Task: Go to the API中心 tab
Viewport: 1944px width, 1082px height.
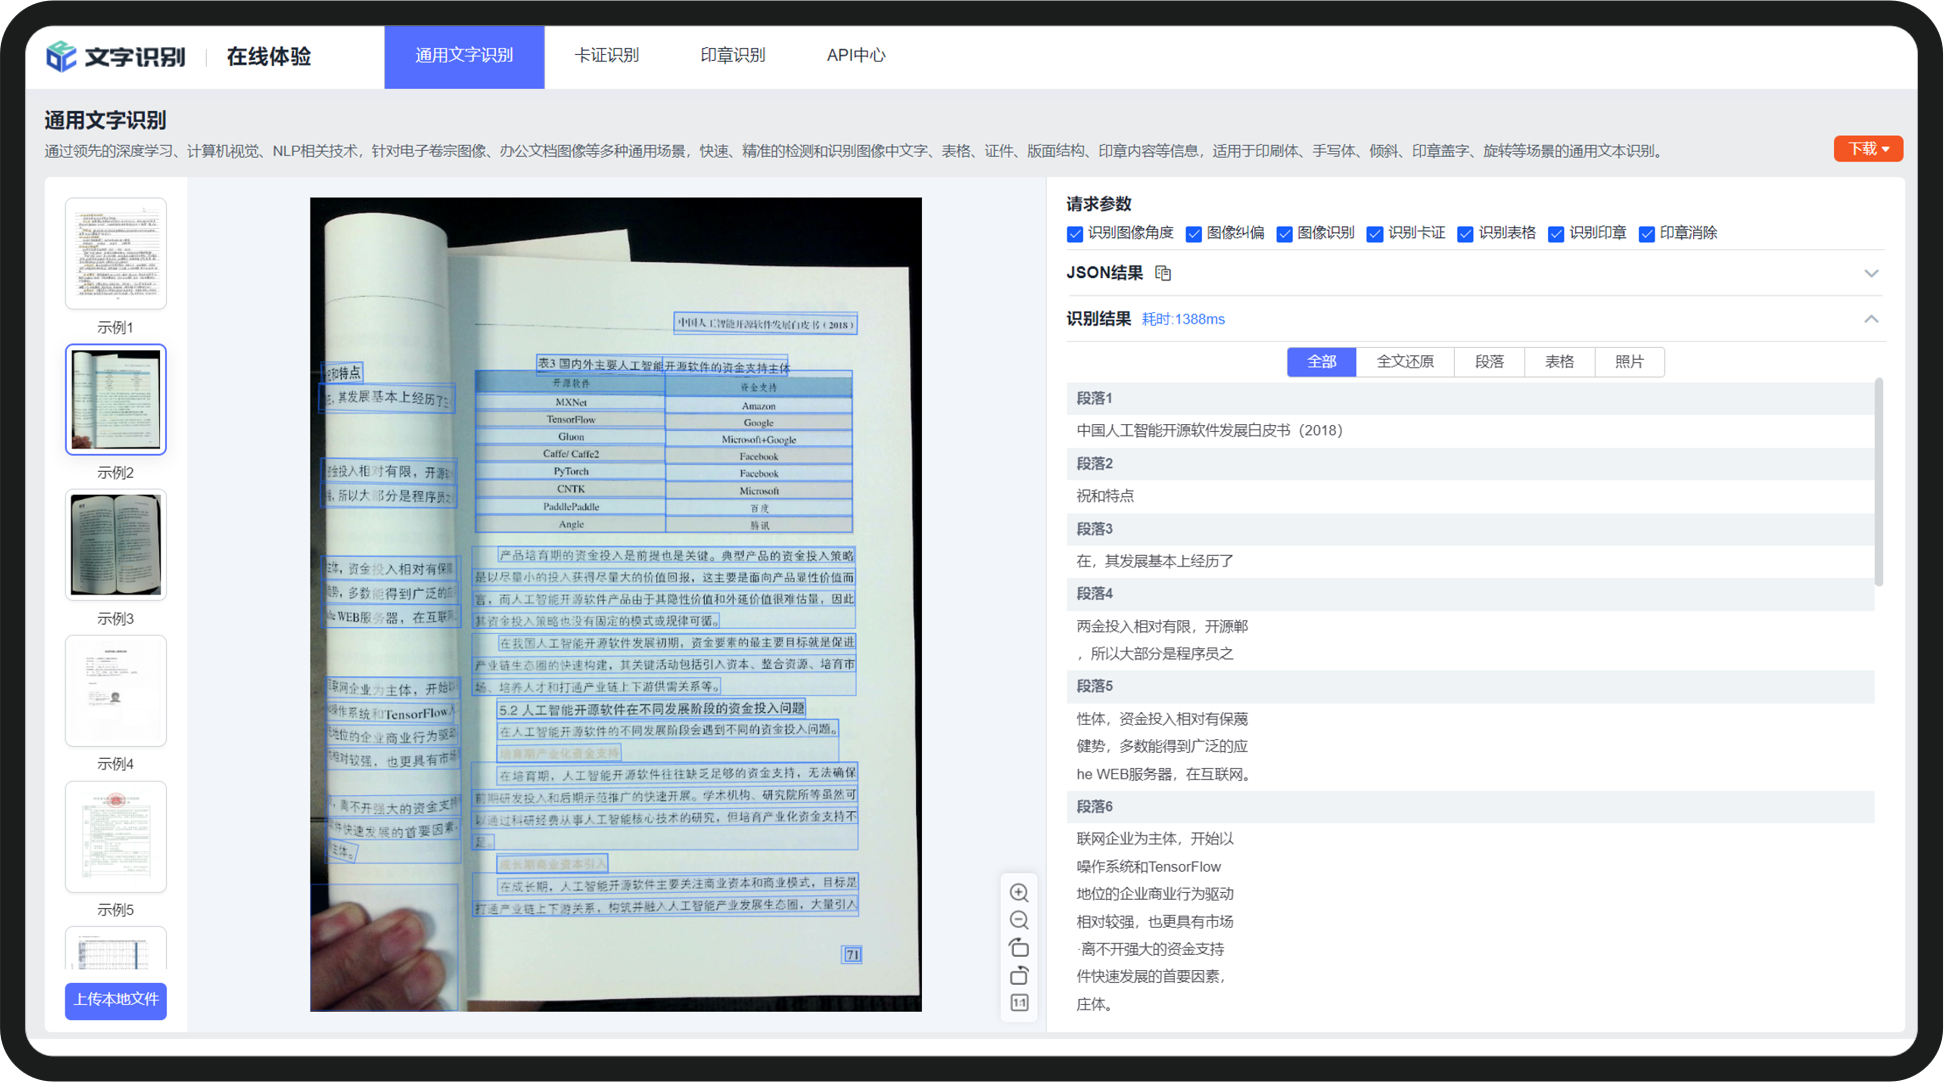Action: click(x=856, y=56)
